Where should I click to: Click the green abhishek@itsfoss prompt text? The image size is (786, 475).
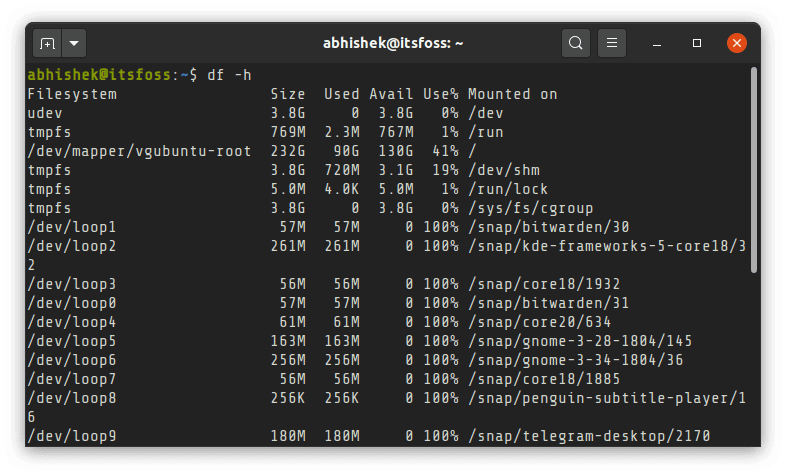point(100,75)
